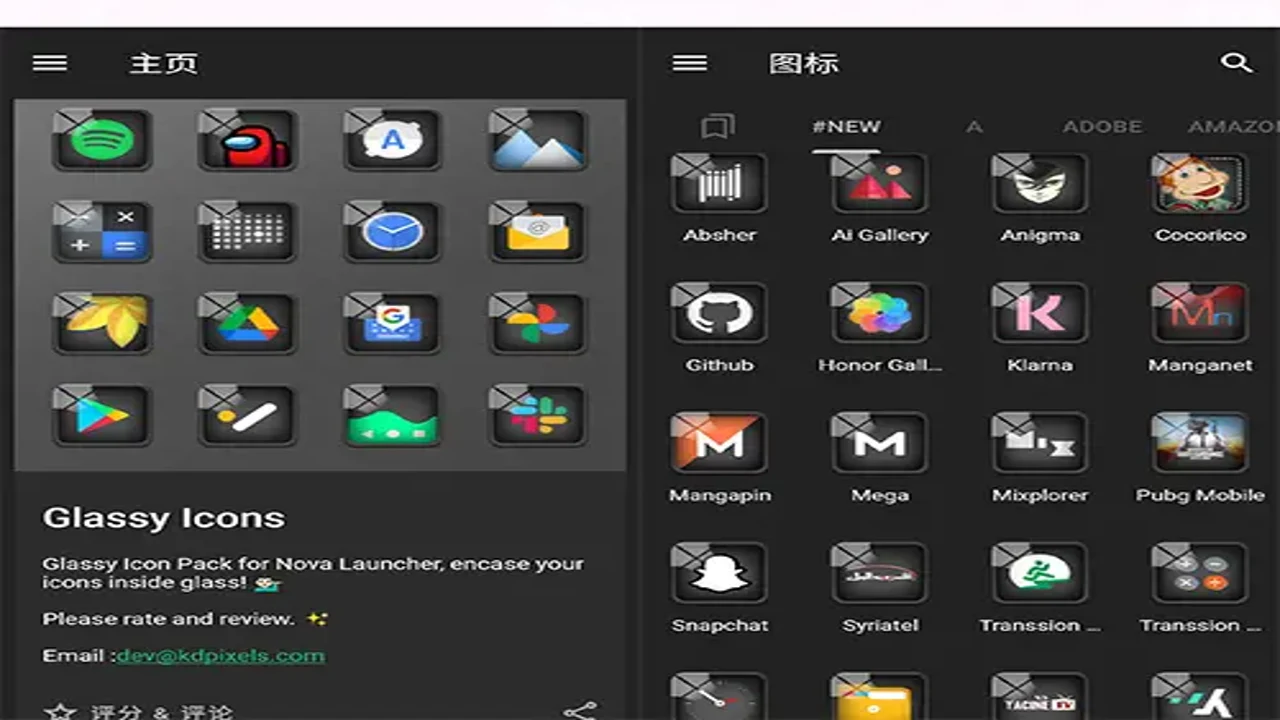Select the Spotify icon in the preview grid
1280x720 pixels.
103,140
